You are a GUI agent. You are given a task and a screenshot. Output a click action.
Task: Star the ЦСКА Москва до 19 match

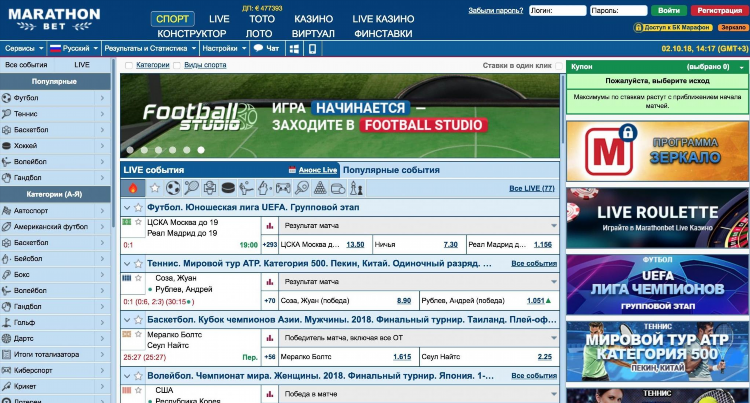click(138, 222)
